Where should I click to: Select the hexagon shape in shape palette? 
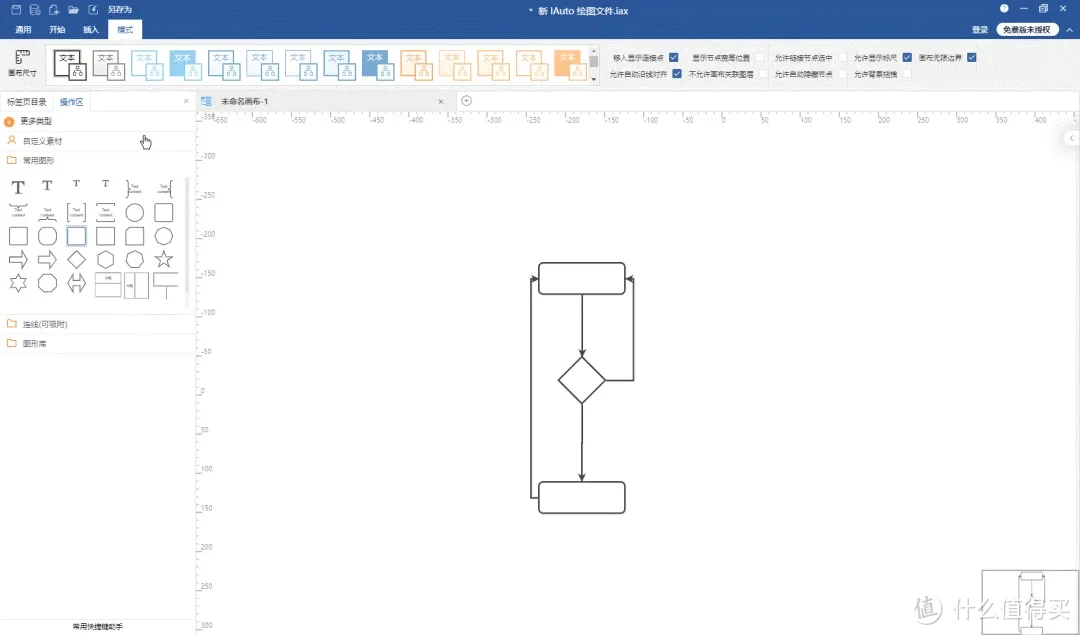pyautogui.click(x=105, y=260)
